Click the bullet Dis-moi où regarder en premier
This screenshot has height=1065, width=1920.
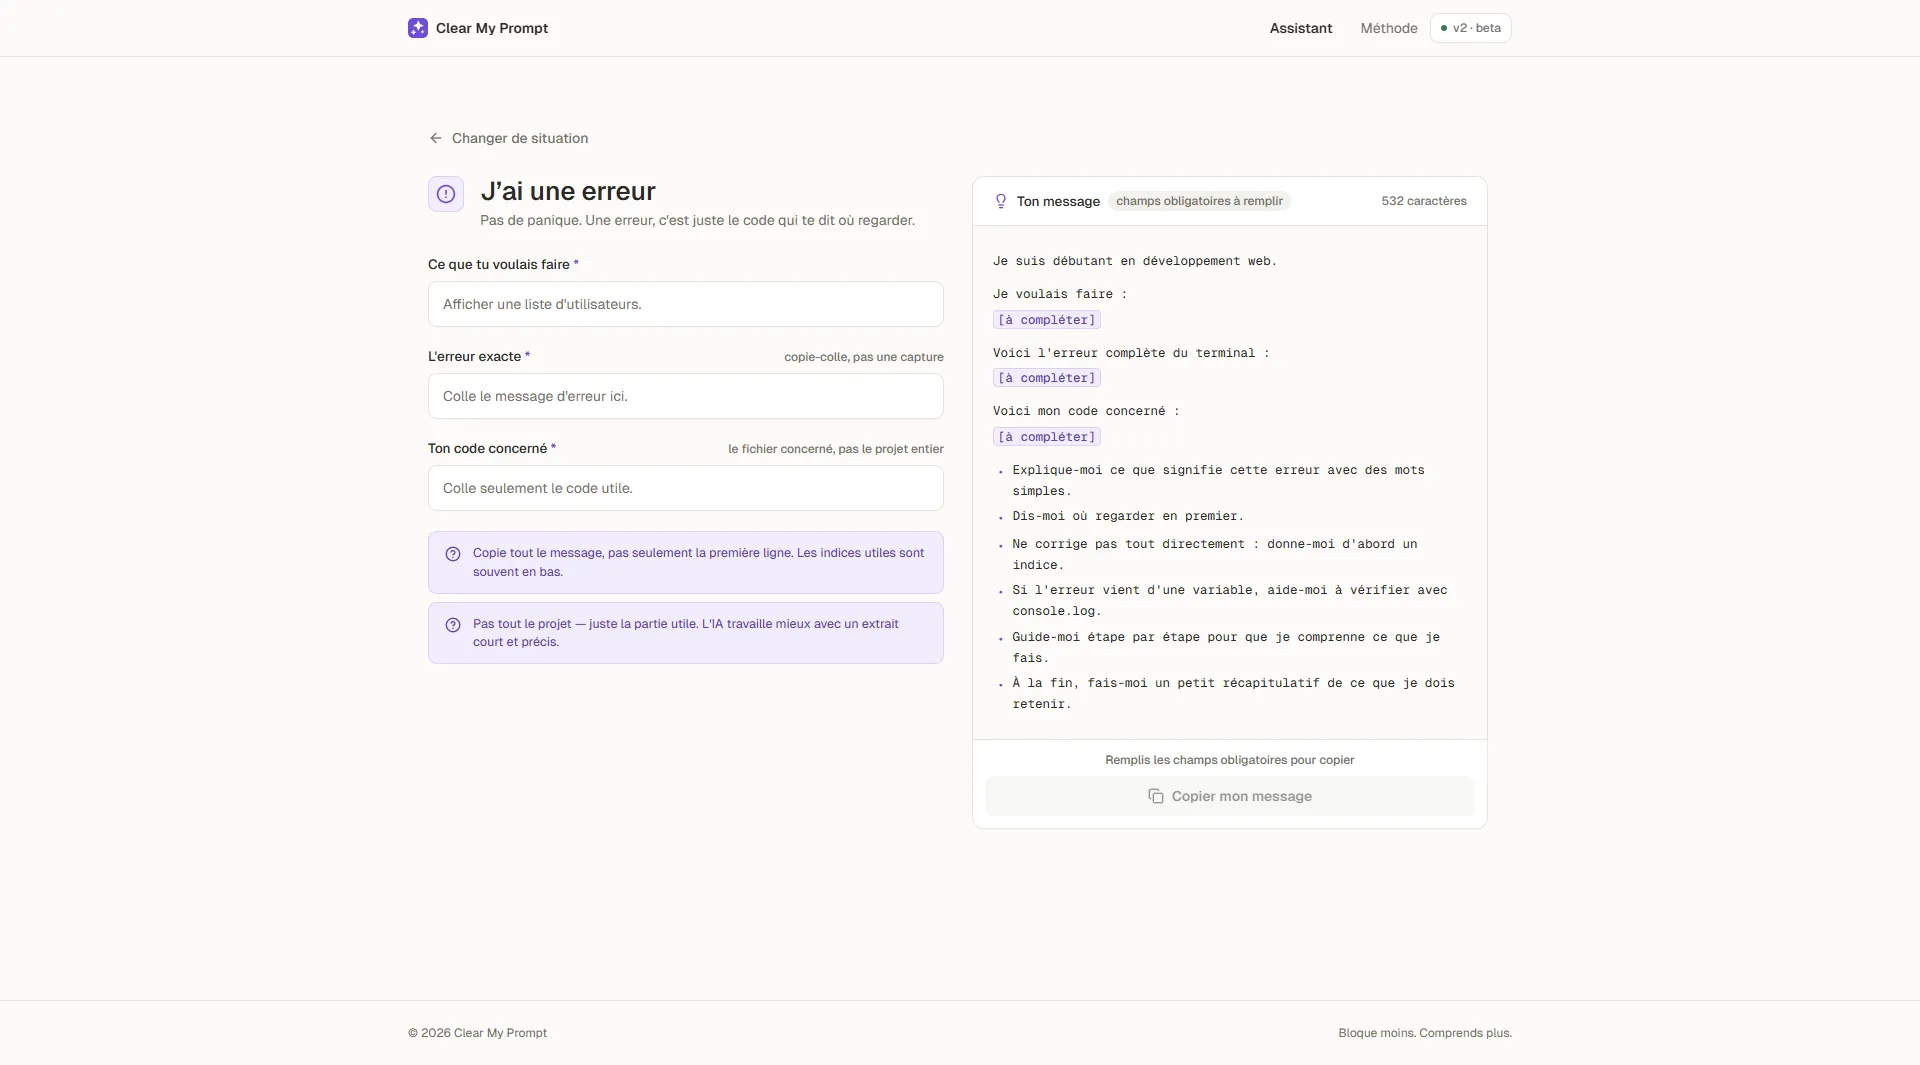tap(1128, 516)
